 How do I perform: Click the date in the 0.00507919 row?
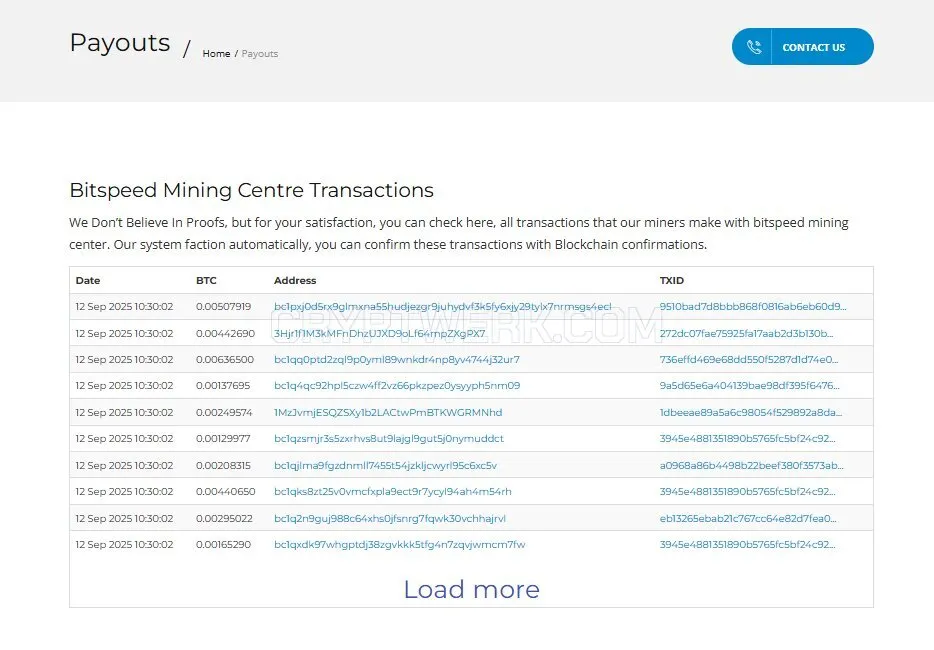124,306
